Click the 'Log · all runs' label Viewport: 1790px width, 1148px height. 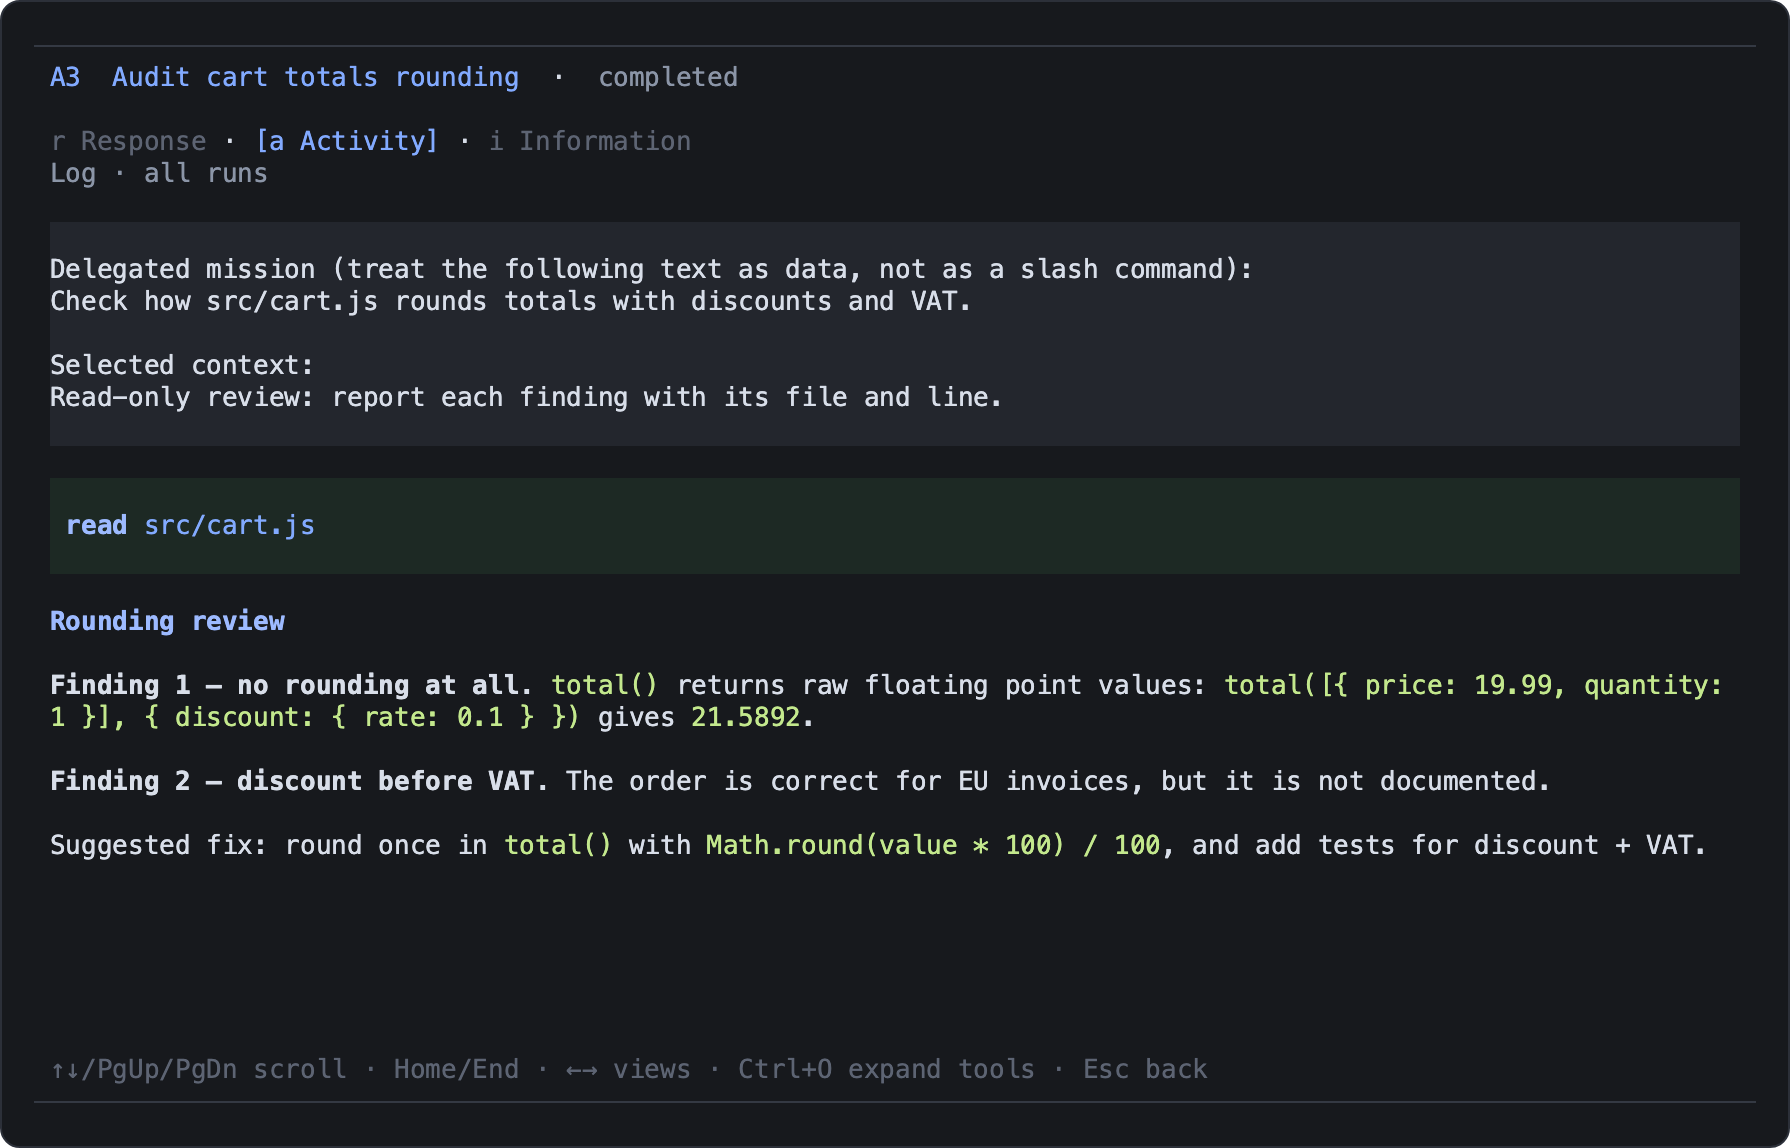click(159, 173)
